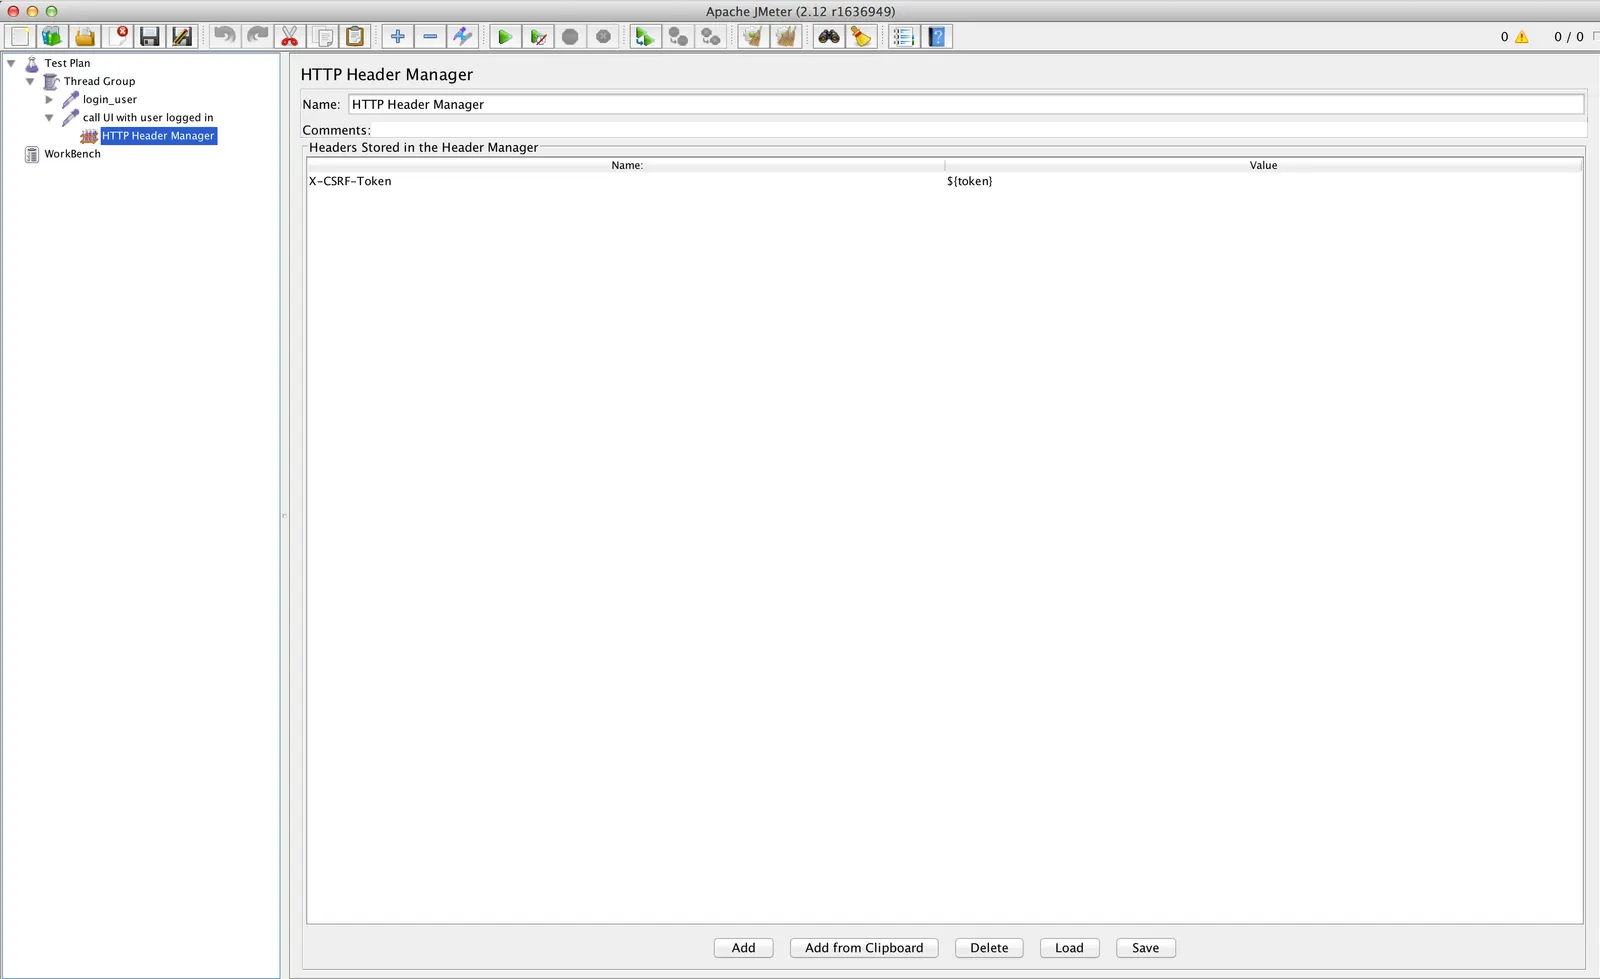Click the Load headers button

pyautogui.click(x=1069, y=948)
